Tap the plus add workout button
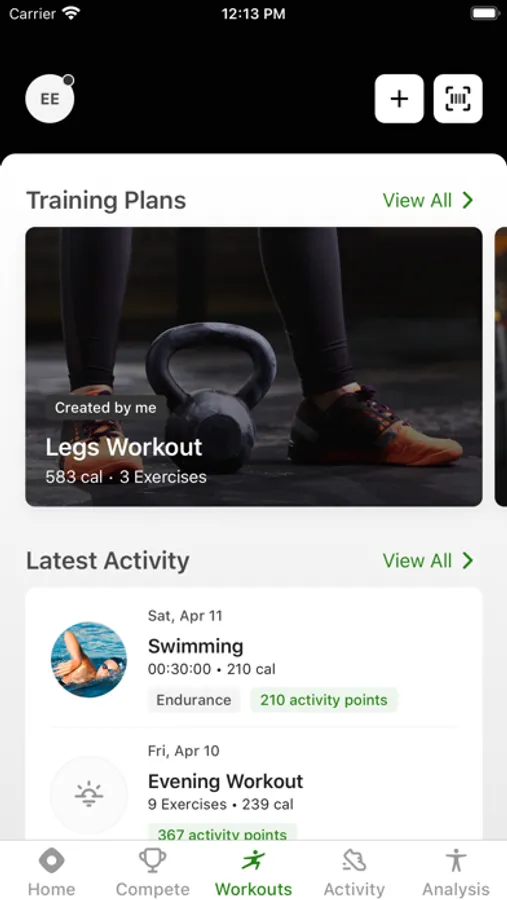Image resolution: width=507 pixels, height=900 pixels. pos(399,99)
